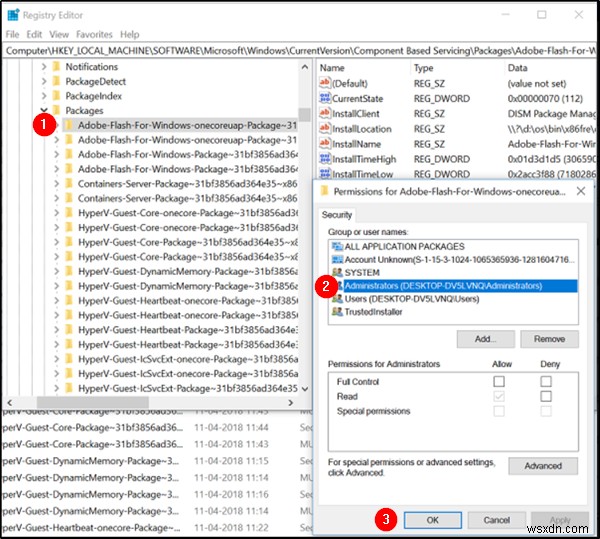Image resolution: width=600 pixels, height=539 pixels.
Task: Cancel the Permissions dialog
Action: [496, 520]
